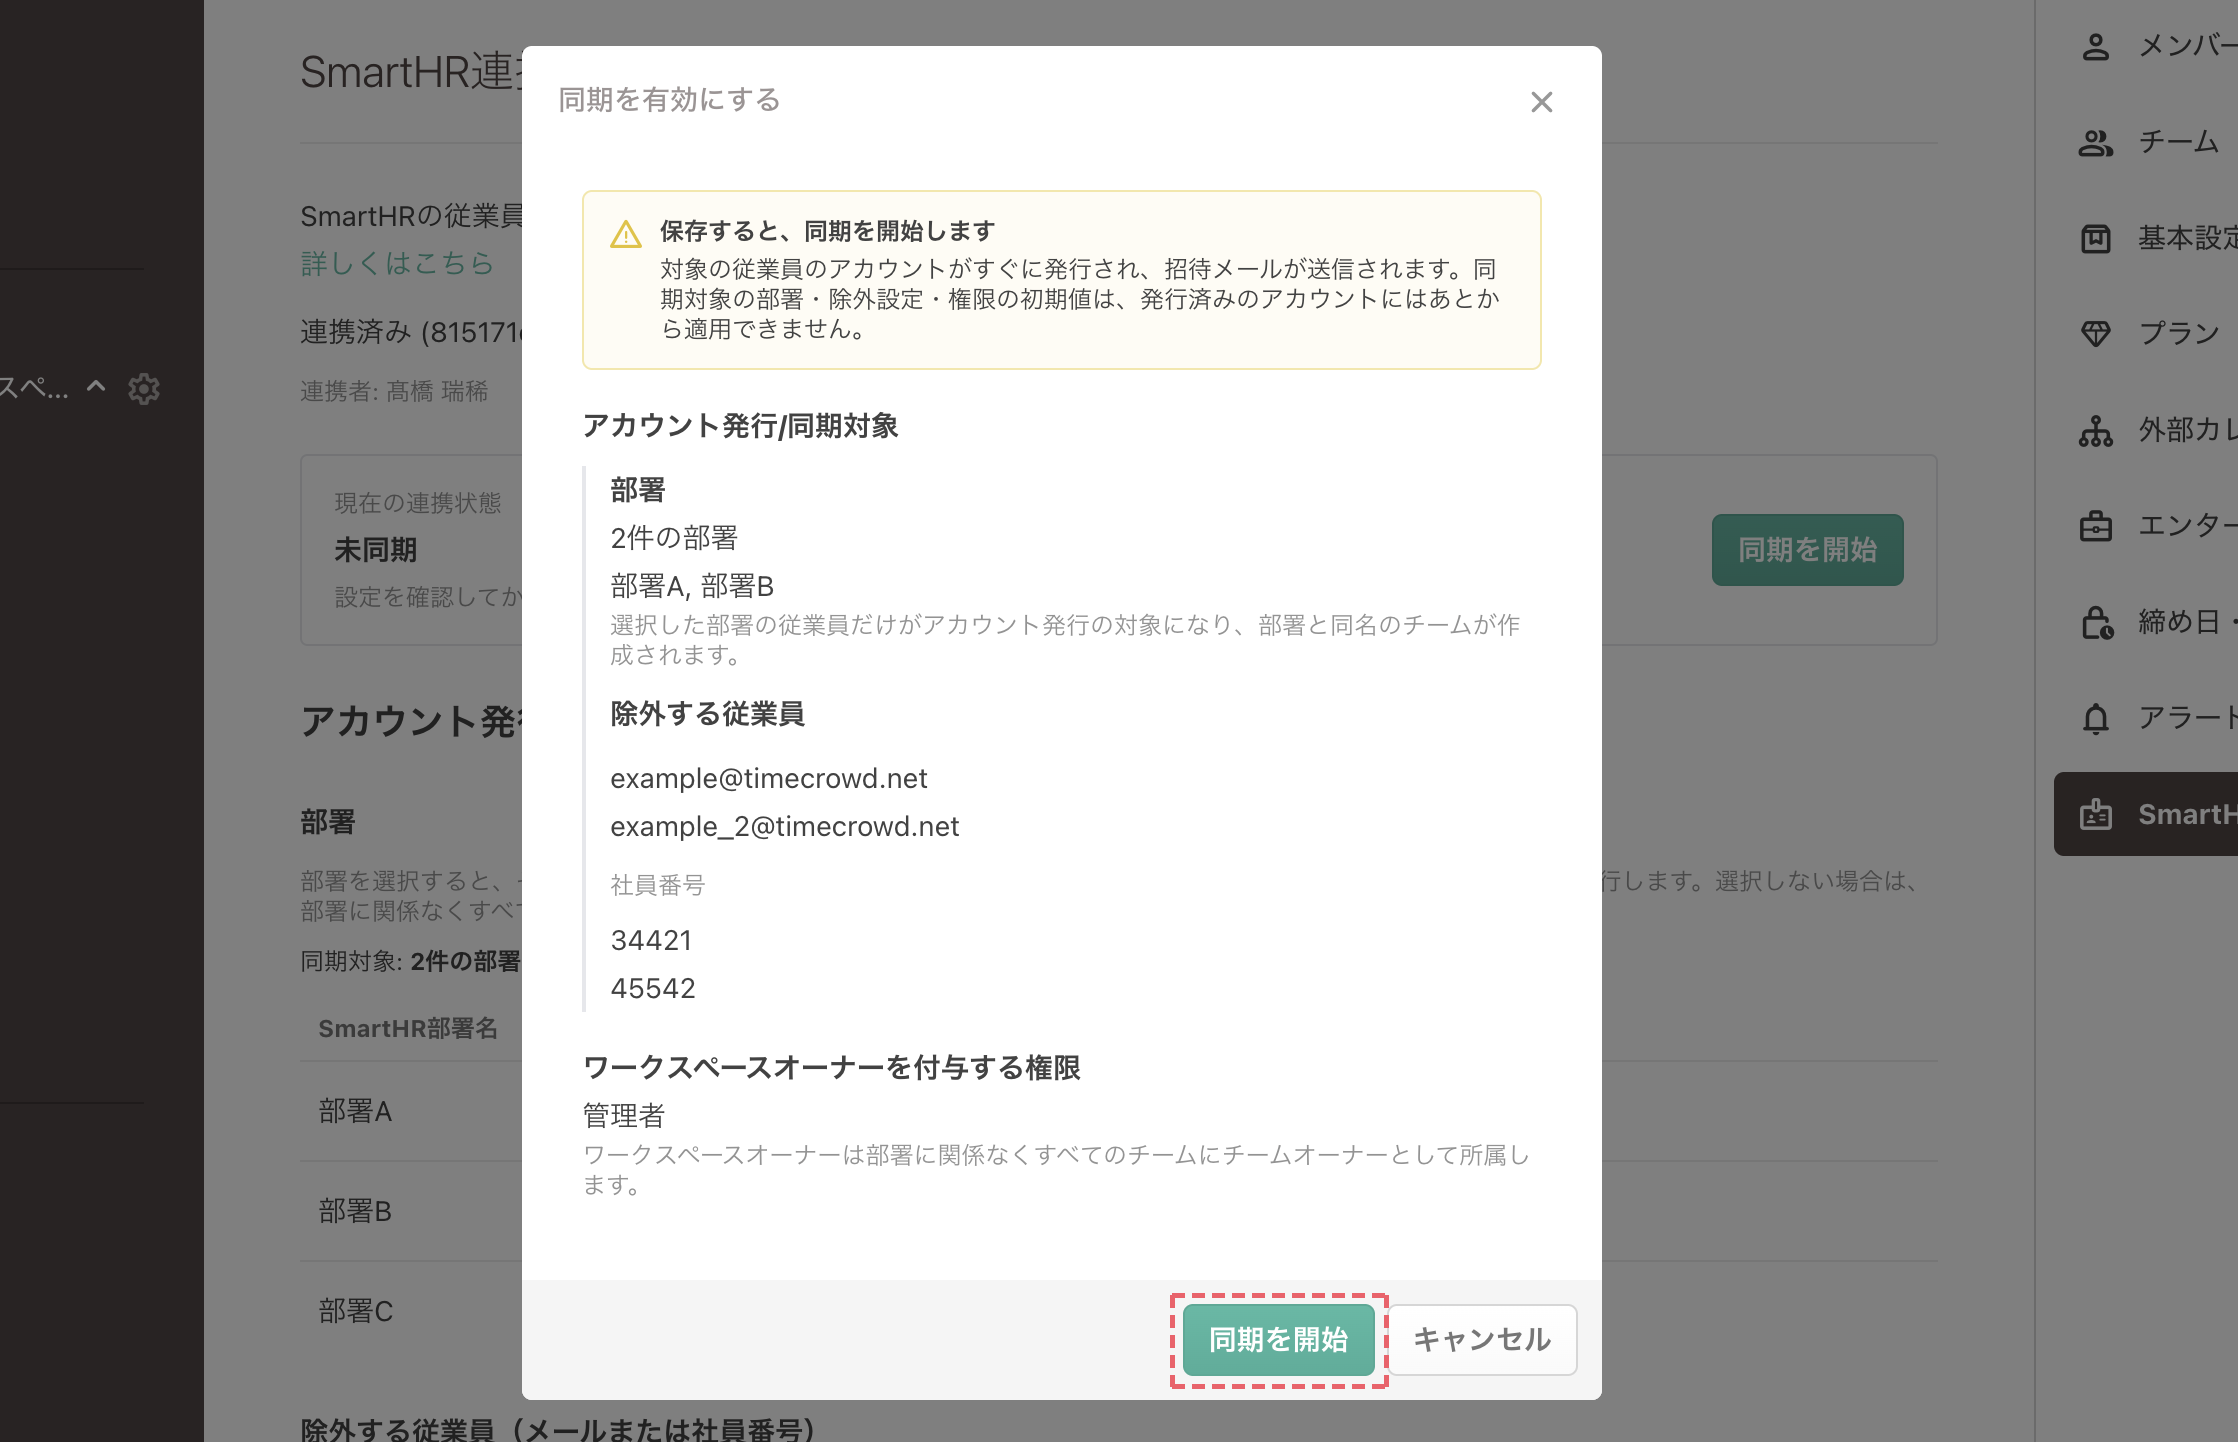The width and height of the screenshot is (2238, 1442).
Task: Click SmartHR部署名 column header
Action: (x=408, y=1029)
